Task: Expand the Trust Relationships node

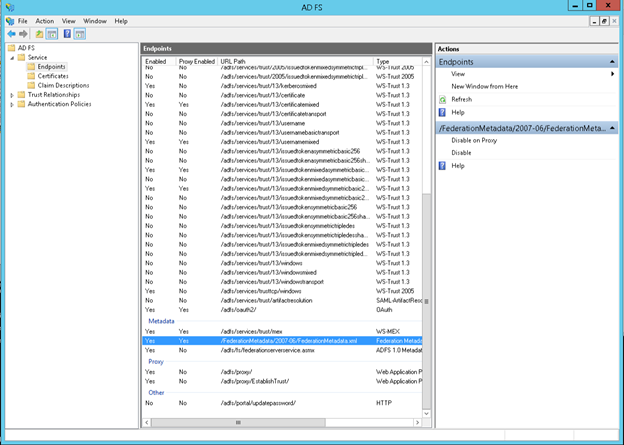Action: click(12, 95)
